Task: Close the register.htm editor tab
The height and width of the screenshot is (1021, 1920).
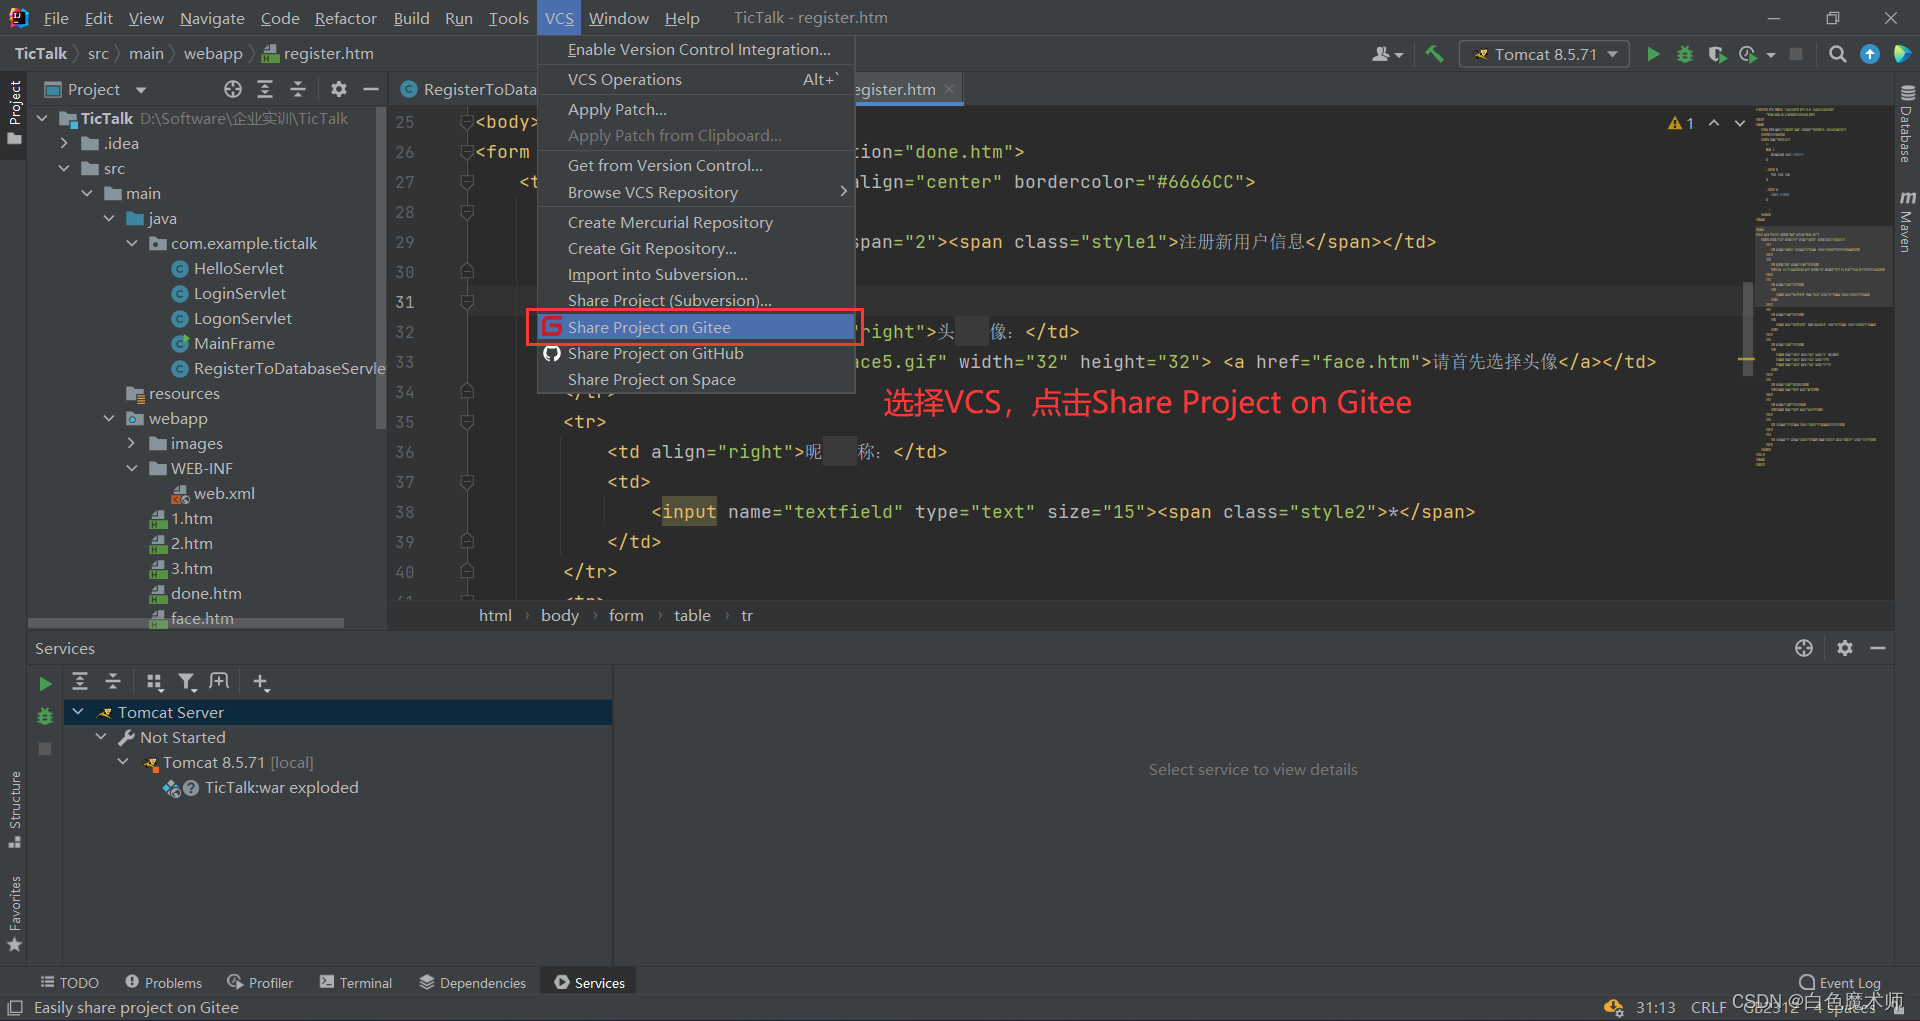Action: pyautogui.click(x=949, y=89)
